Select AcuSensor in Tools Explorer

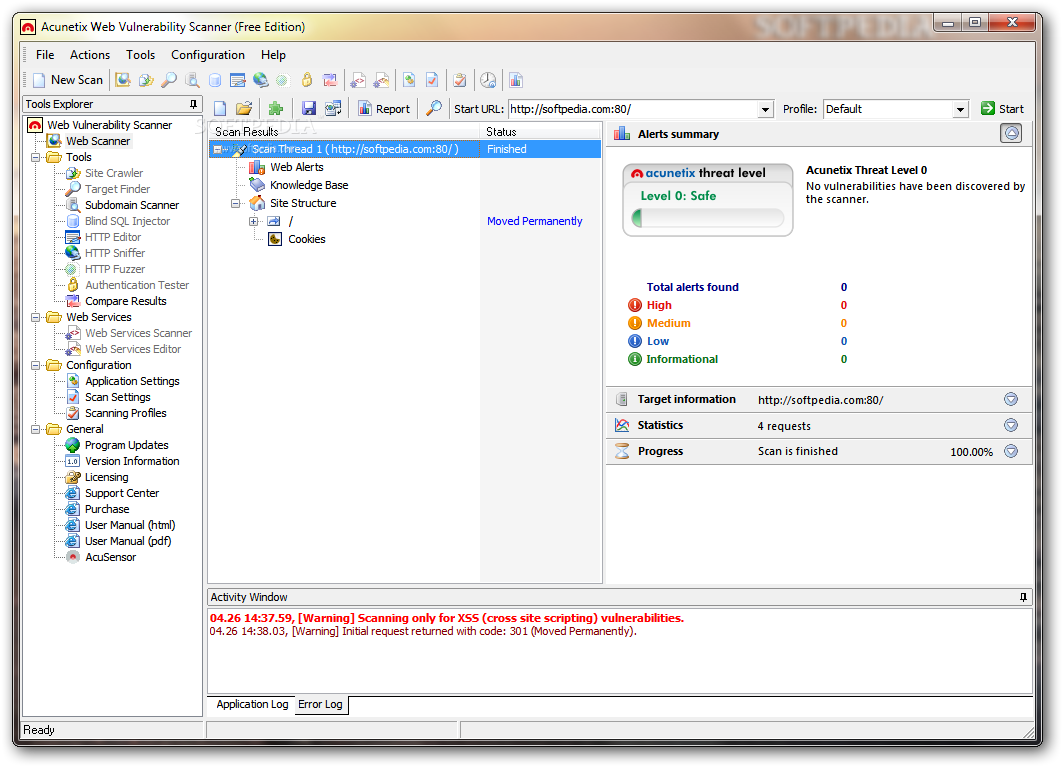click(111, 557)
